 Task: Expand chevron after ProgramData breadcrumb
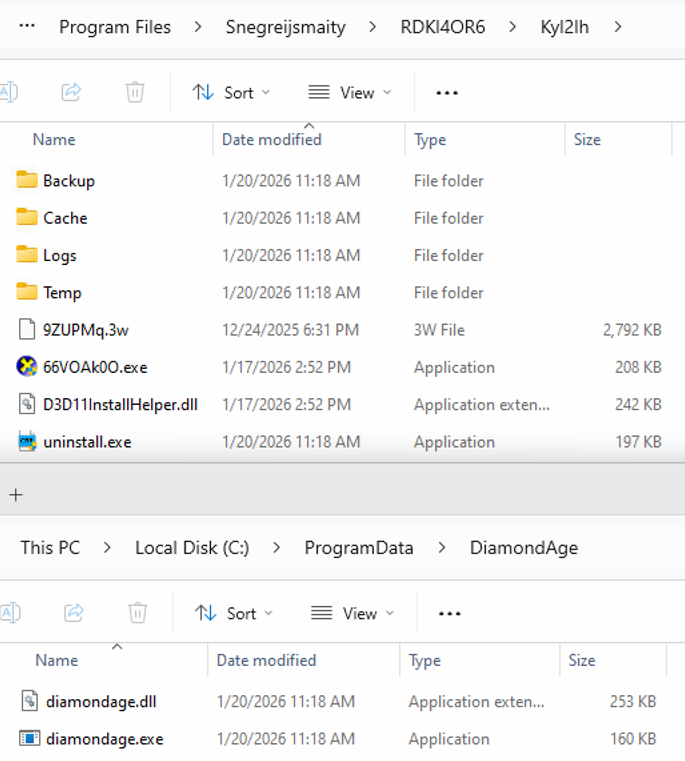pos(442,548)
